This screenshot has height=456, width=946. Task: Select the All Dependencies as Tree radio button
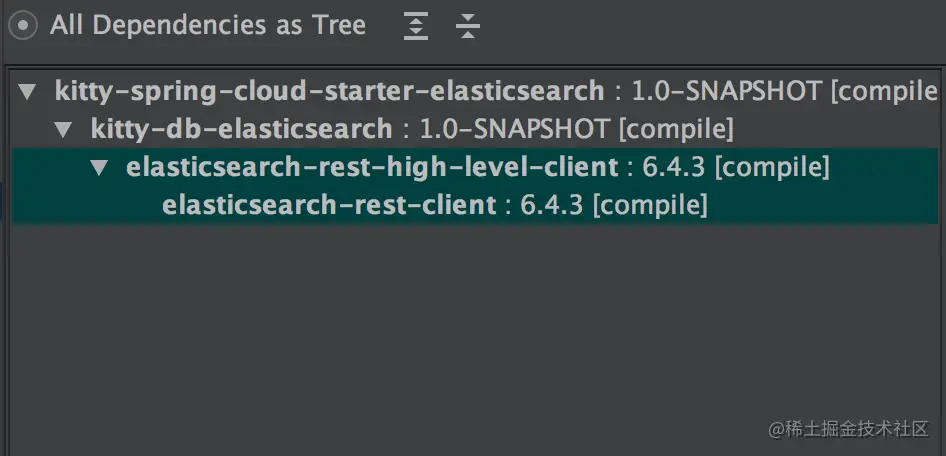[23, 26]
